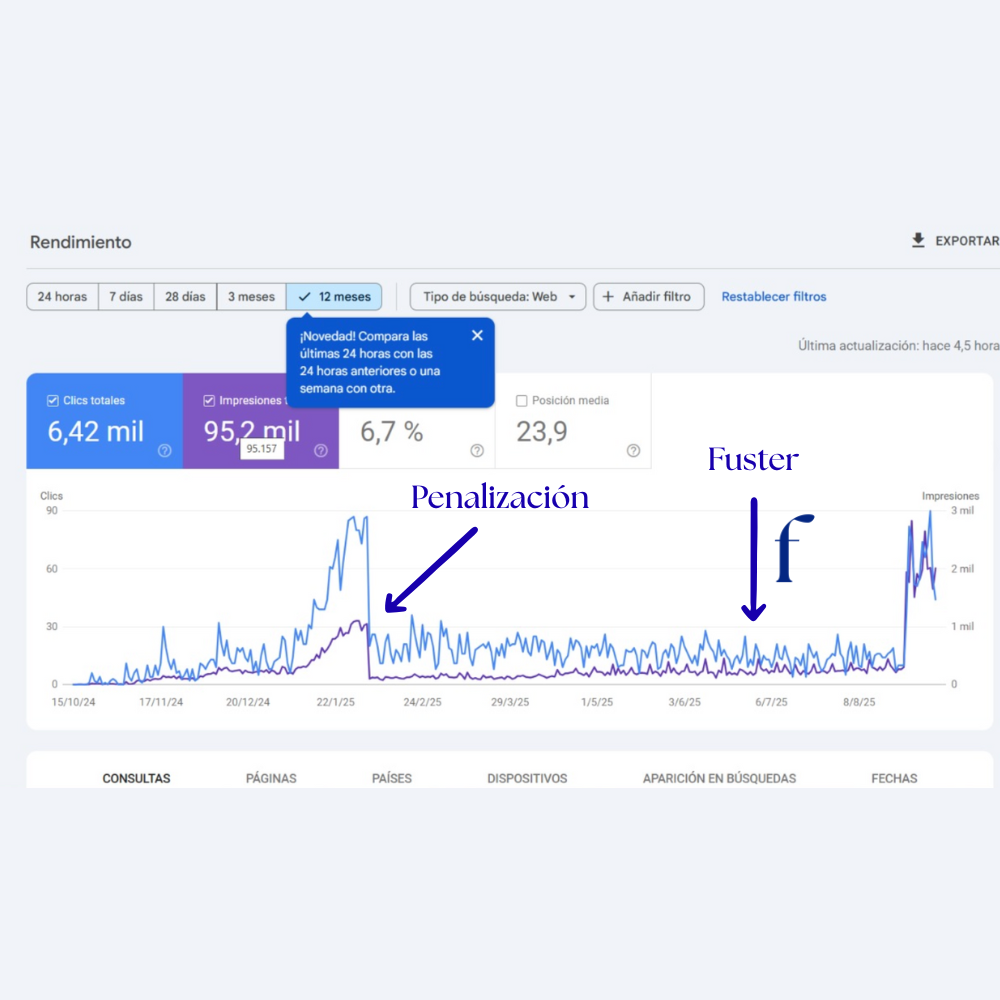The width and height of the screenshot is (1000, 1000).
Task: Click the plus icon in Añadir filtro
Action: (608, 297)
